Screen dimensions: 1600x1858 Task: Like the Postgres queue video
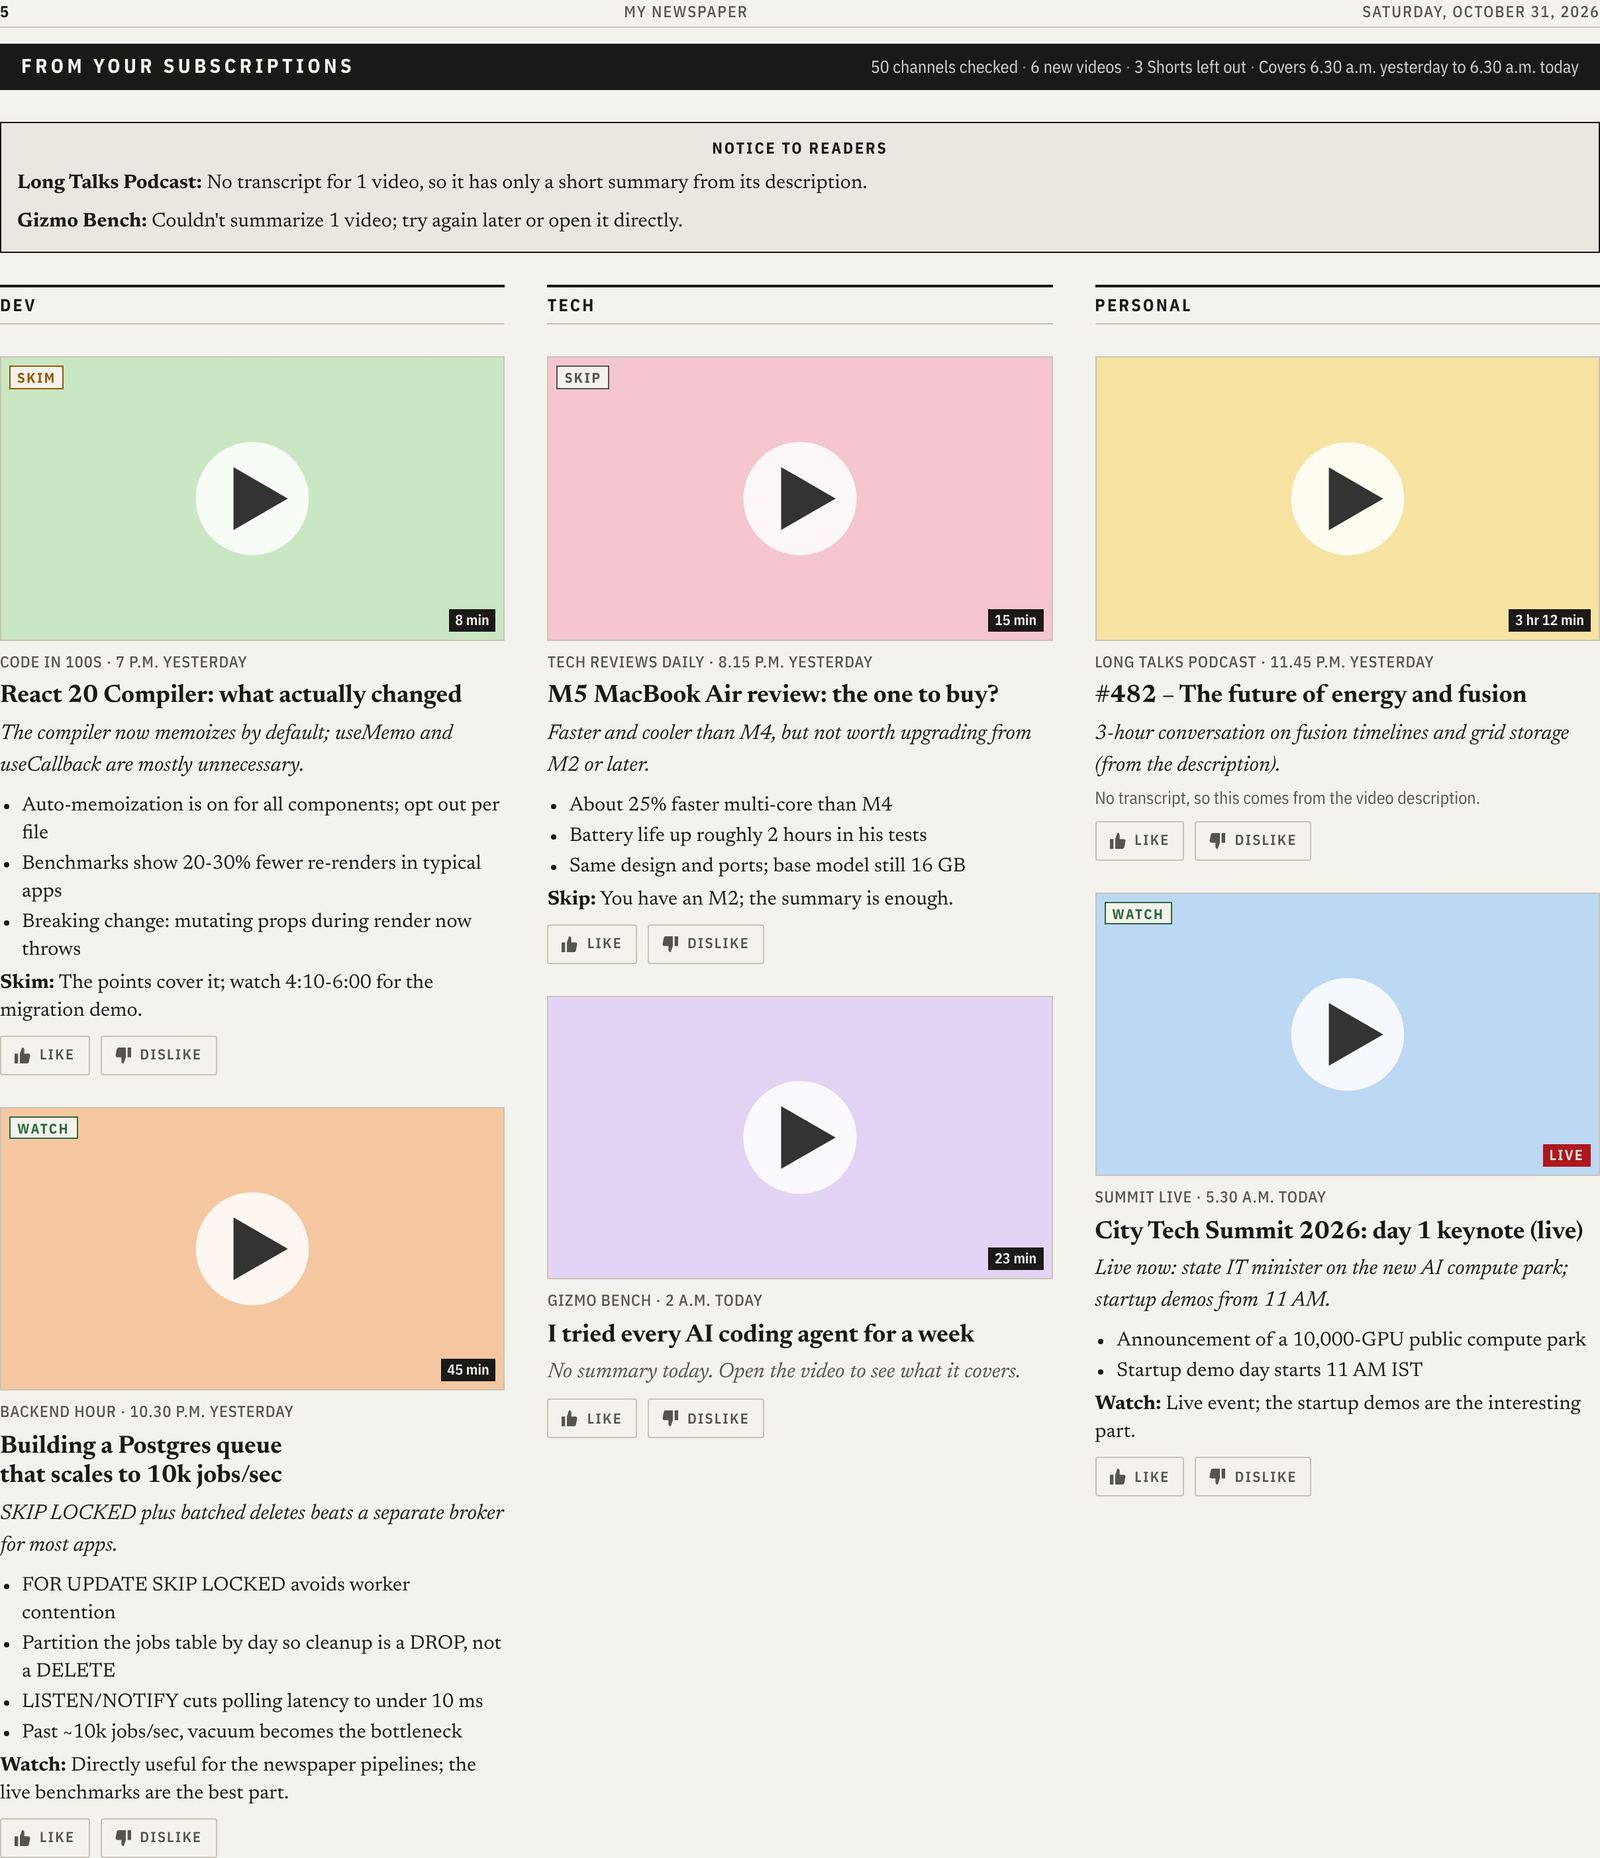coord(45,1837)
